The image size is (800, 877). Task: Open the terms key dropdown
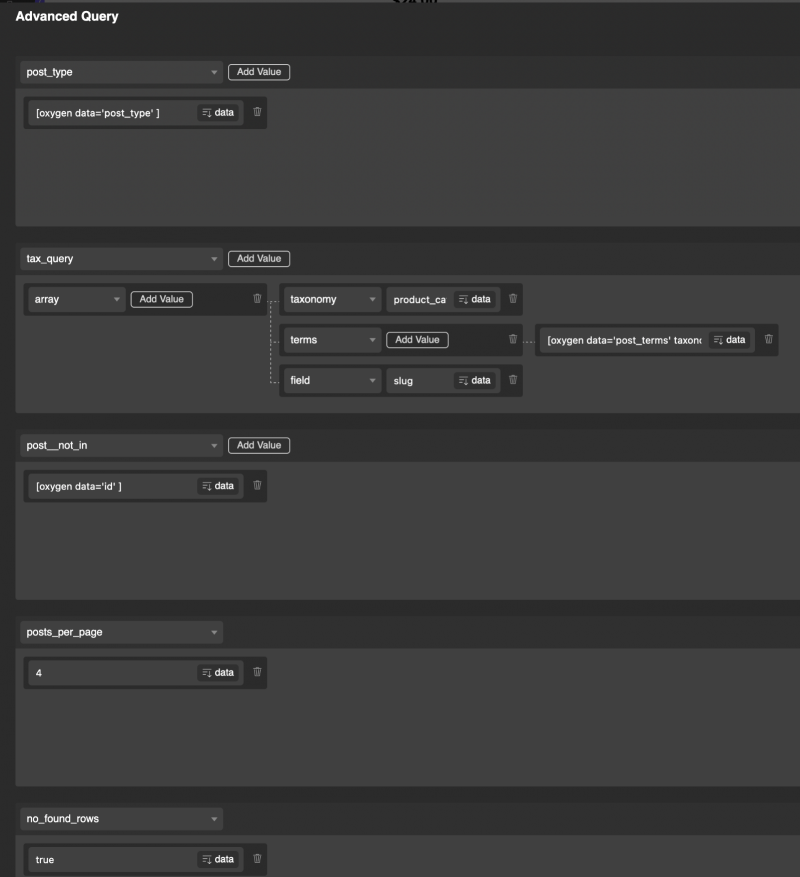330,340
